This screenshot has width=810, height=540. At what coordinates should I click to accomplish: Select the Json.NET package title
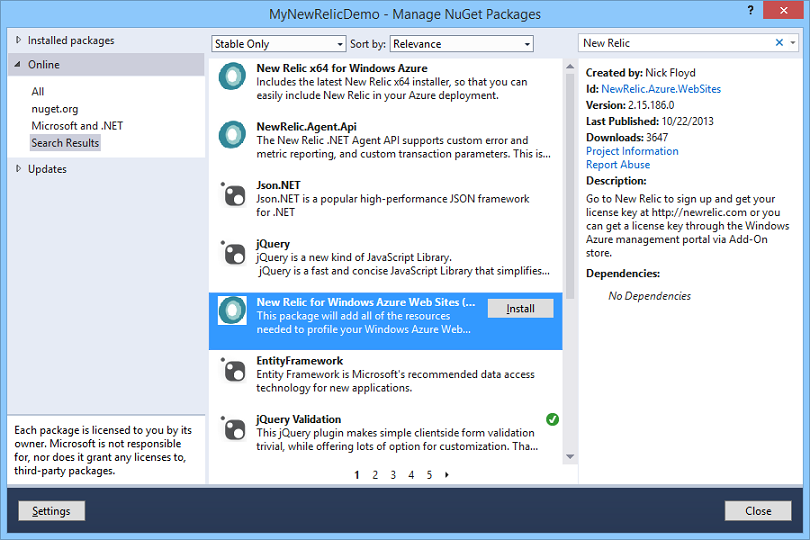point(278,185)
